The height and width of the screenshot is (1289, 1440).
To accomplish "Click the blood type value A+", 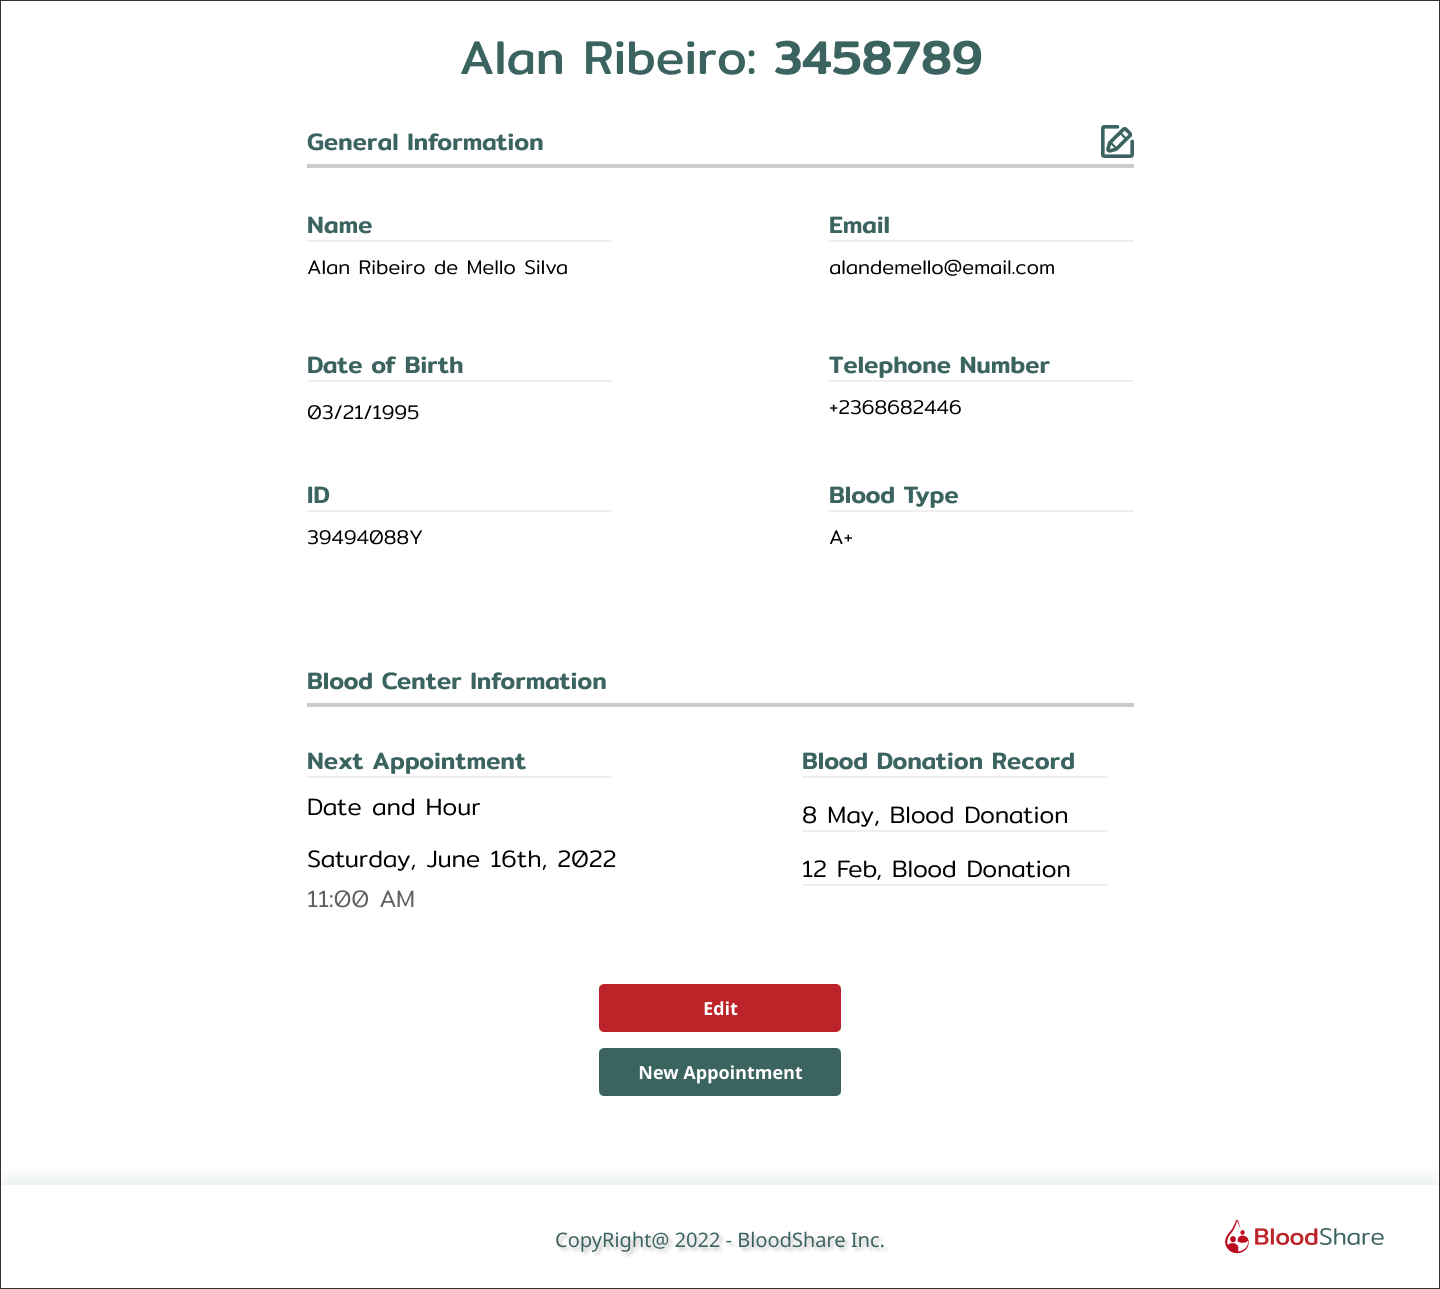I will [841, 537].
